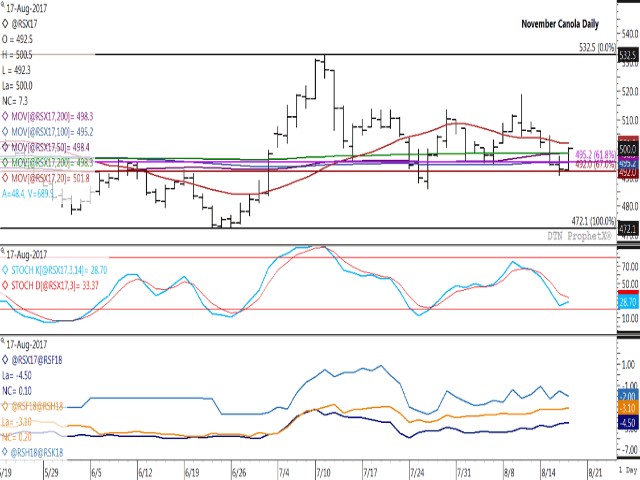This screenshot has width=640, height=480.
Task: Click the 8/14 date on the time axis
Action: point(549,473)
